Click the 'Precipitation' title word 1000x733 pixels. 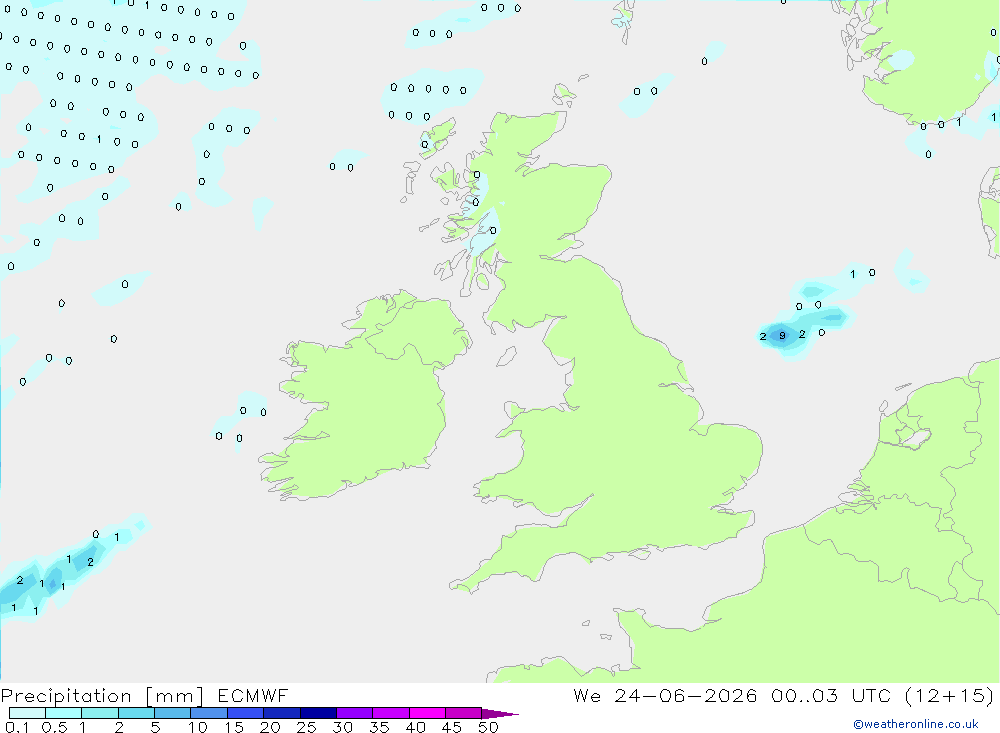[x=66, y=696]
